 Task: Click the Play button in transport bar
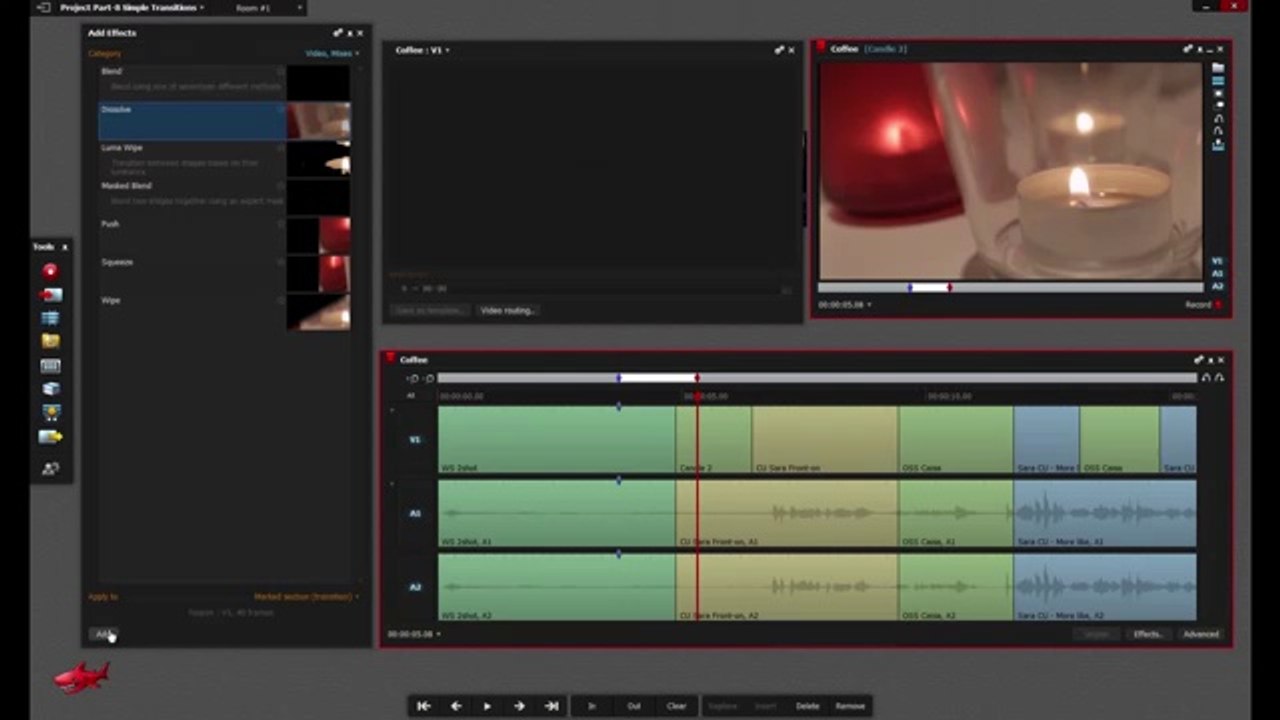(x=487, y=706)
